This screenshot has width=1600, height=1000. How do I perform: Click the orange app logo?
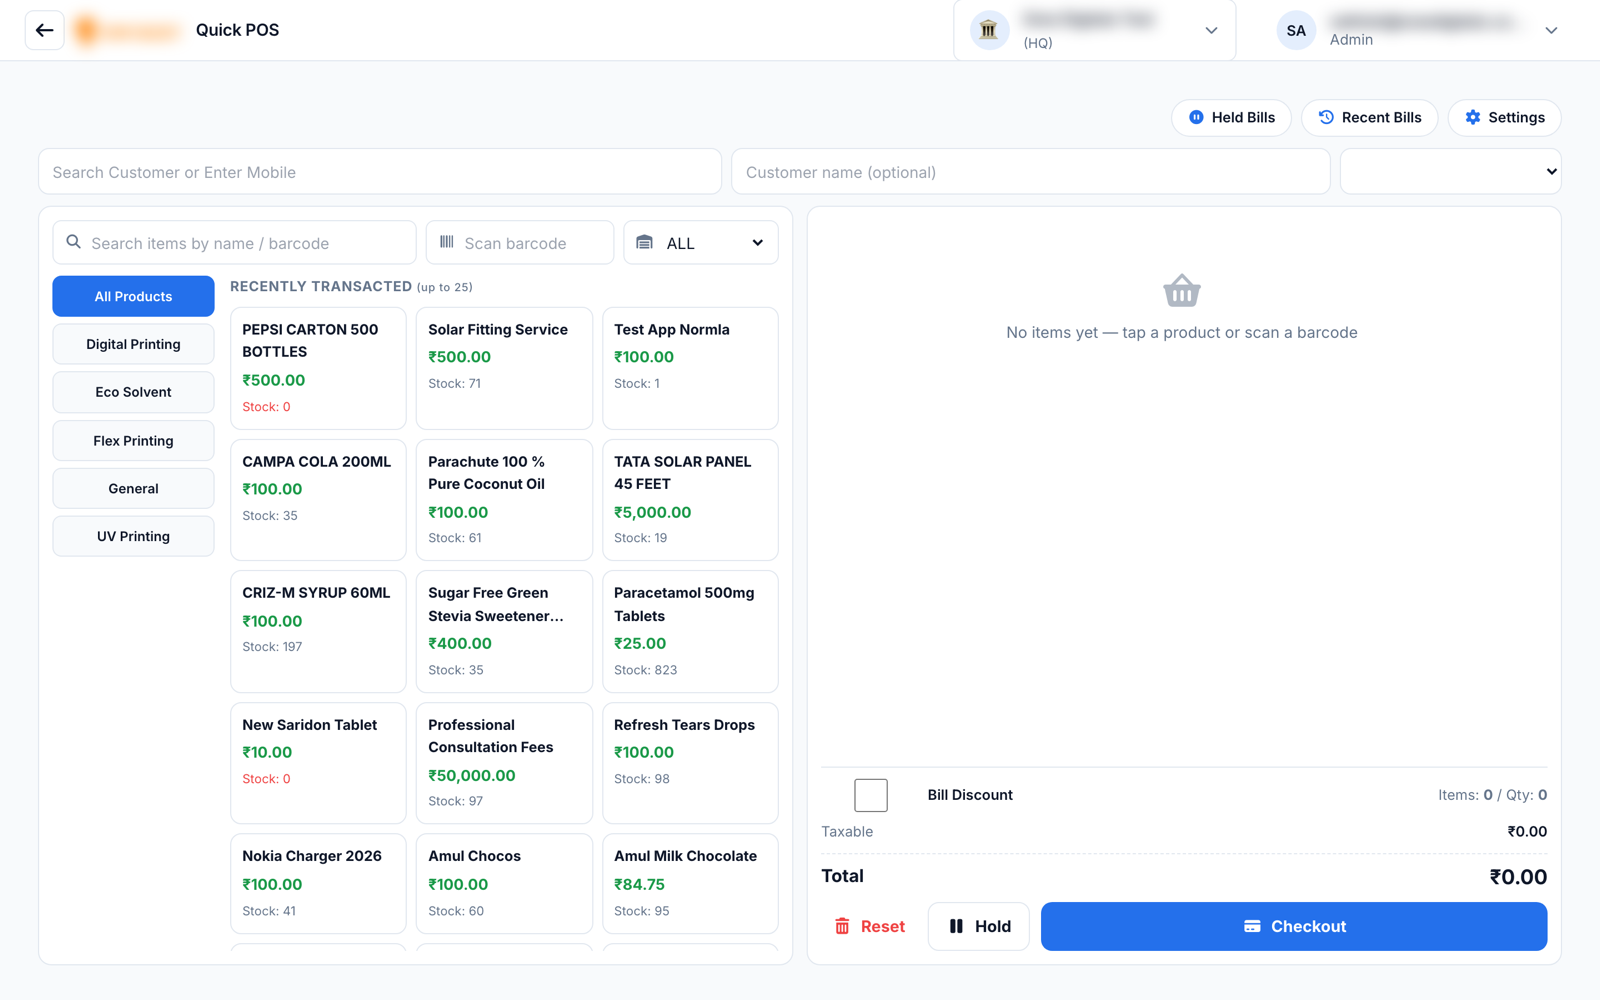[127, 31]
